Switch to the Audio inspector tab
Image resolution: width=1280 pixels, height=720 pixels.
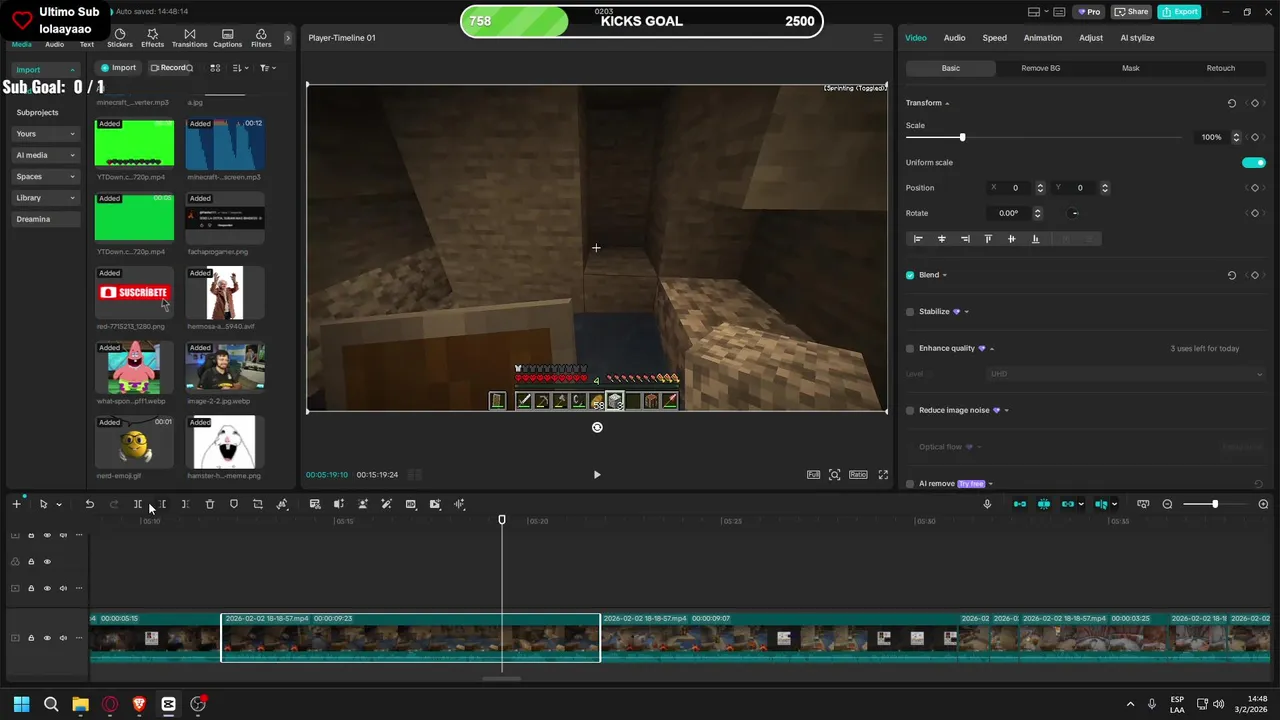(x=955, y=38)
